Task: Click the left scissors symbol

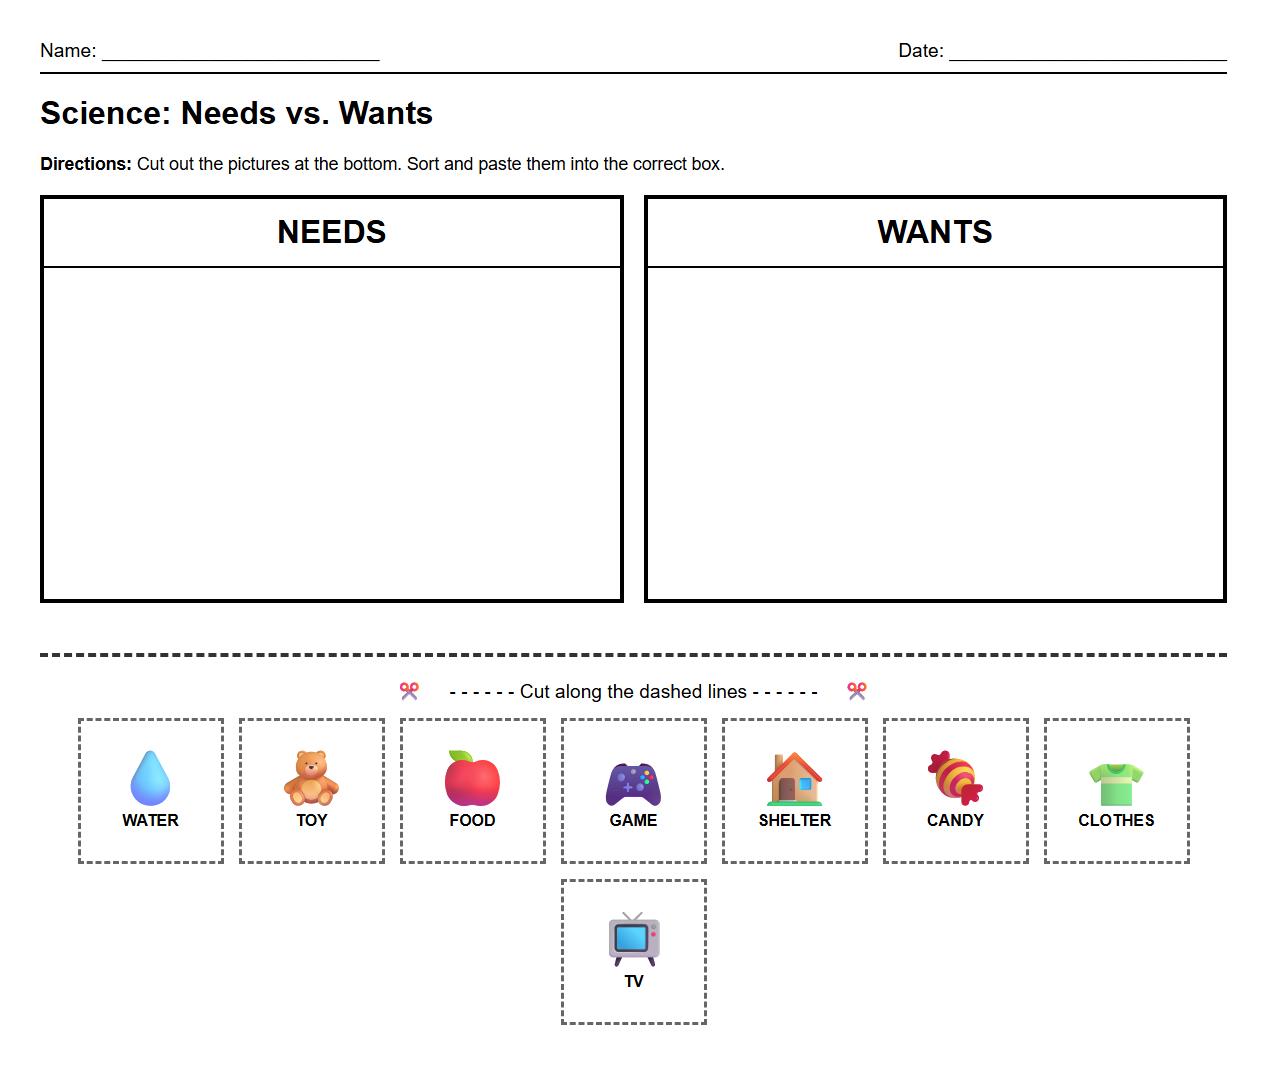Action: pyautogui.click(x=409, y=691)
